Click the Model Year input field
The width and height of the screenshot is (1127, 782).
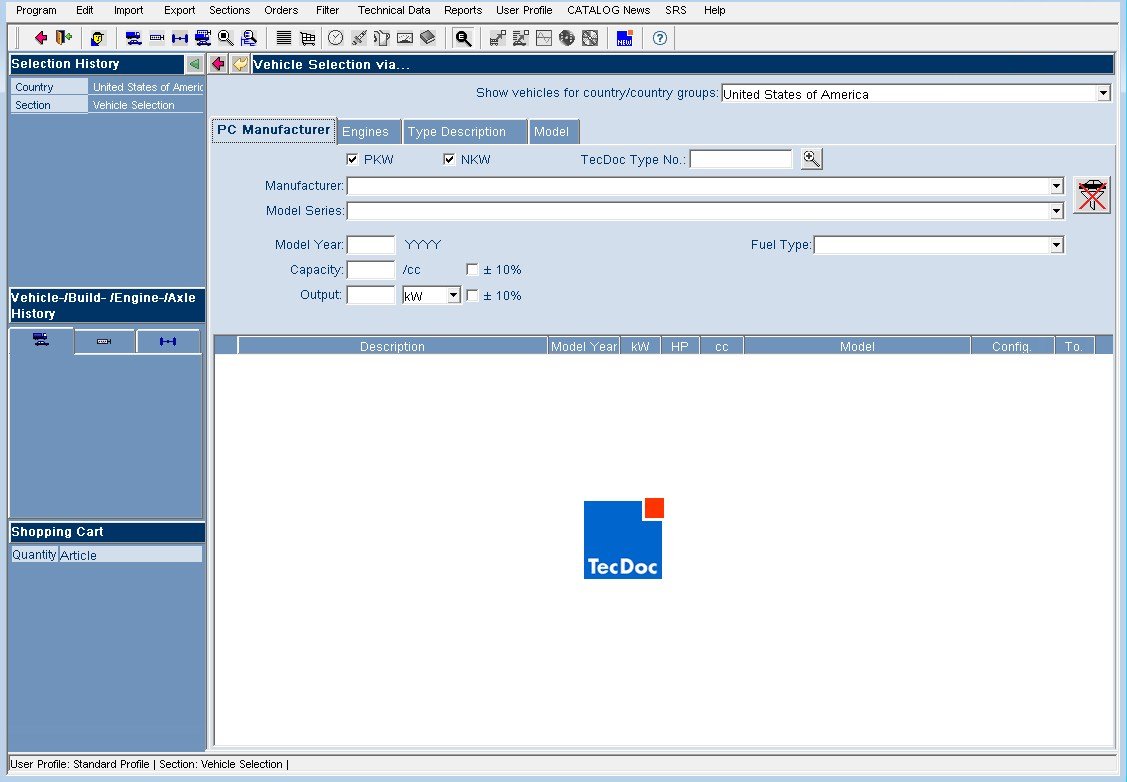point(371,245)
